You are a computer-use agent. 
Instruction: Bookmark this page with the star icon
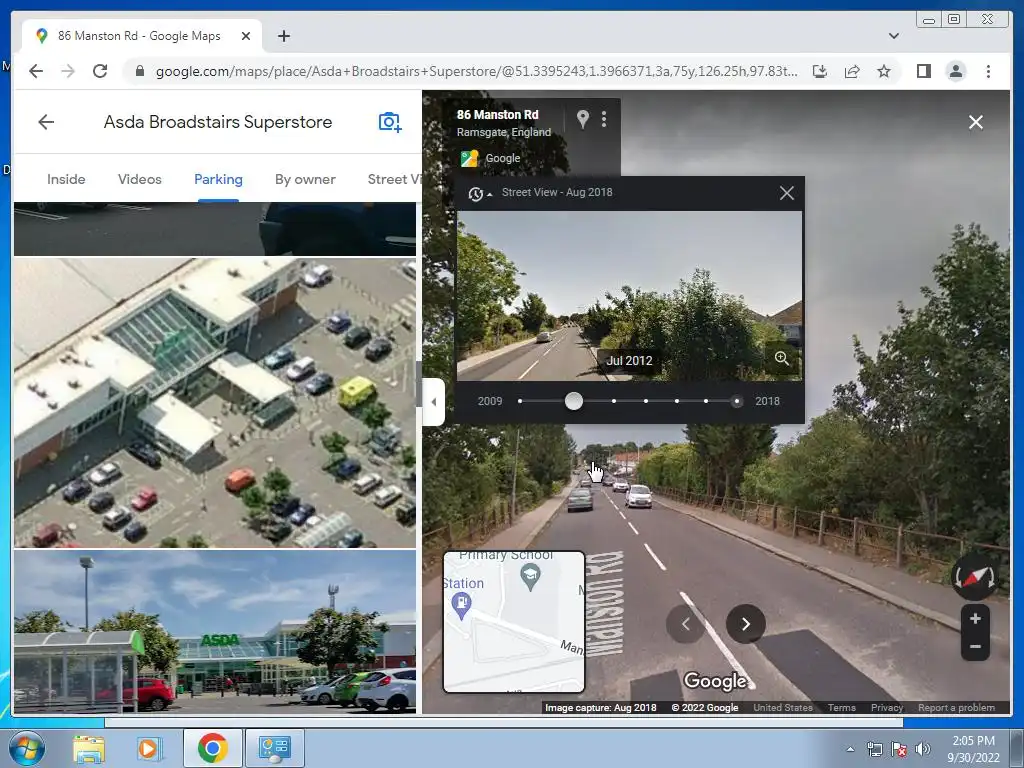[x=884, y=71]
